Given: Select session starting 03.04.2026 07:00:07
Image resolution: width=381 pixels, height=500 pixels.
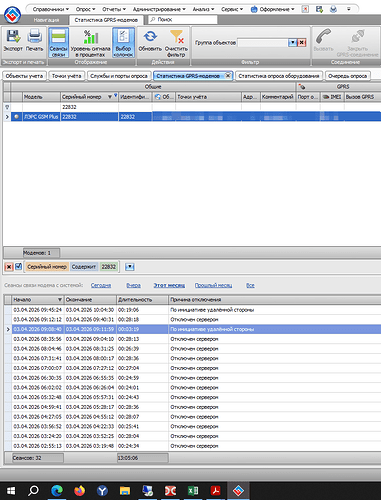Looking at the screenshot, I should [192, 368].
